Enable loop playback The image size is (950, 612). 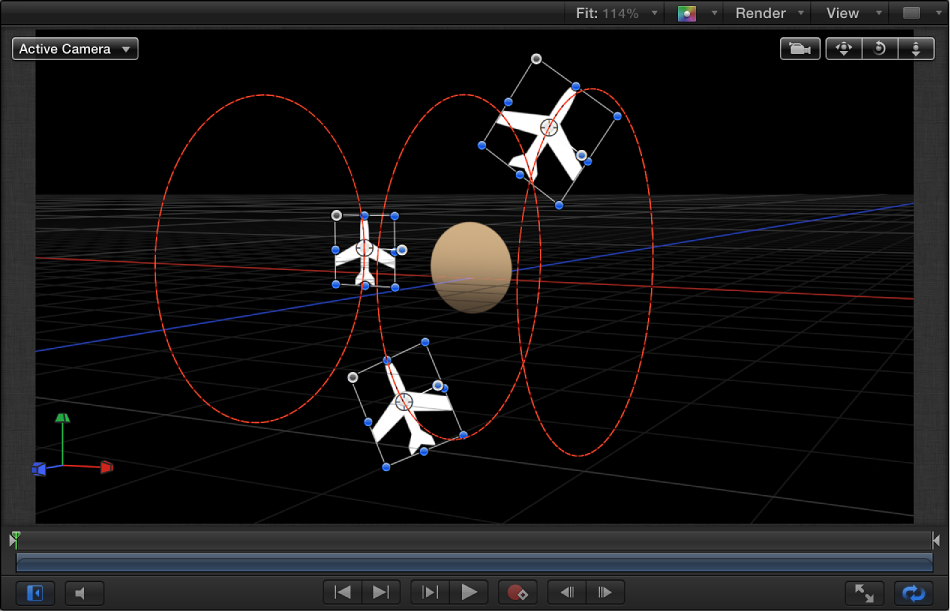913,592
